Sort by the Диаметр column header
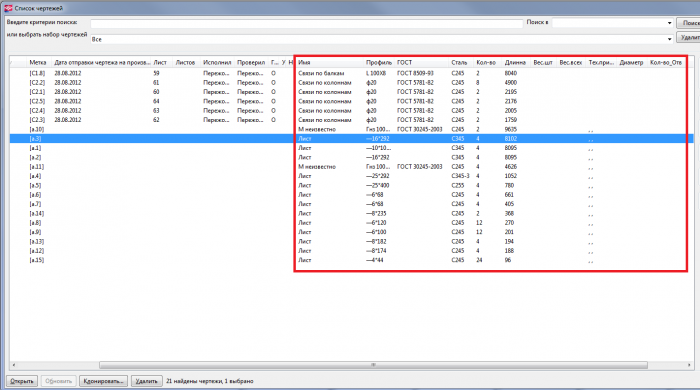Screen dimensions: 700x390 pyautogui.click(x=631, y=62)
